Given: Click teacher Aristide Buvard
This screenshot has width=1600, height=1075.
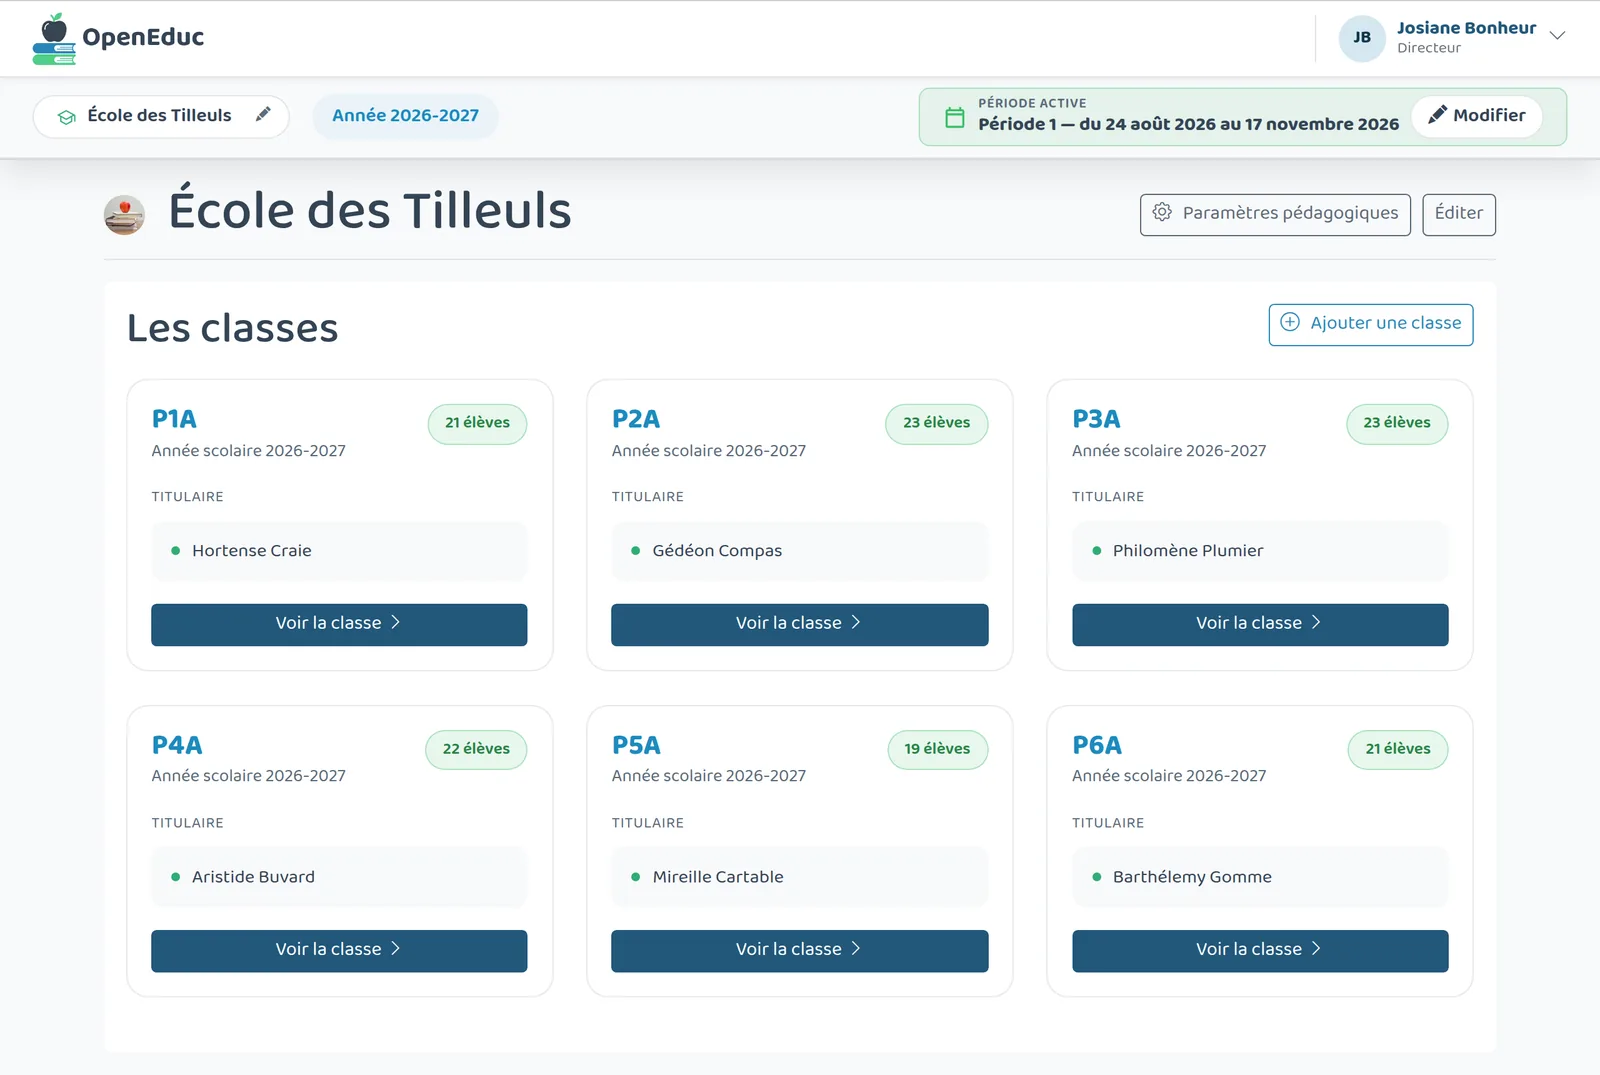Looking at the screenshot, I should tap(253, 877).
